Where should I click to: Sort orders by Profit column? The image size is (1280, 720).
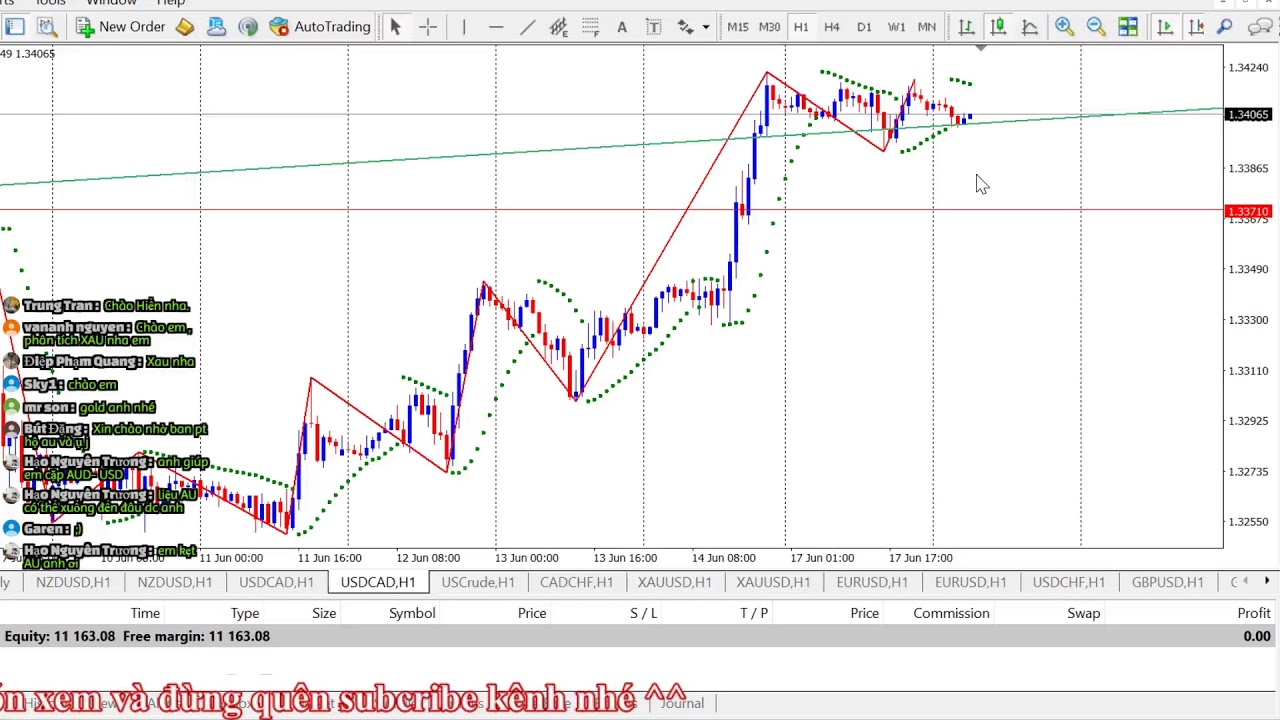tap(1254, 613)
